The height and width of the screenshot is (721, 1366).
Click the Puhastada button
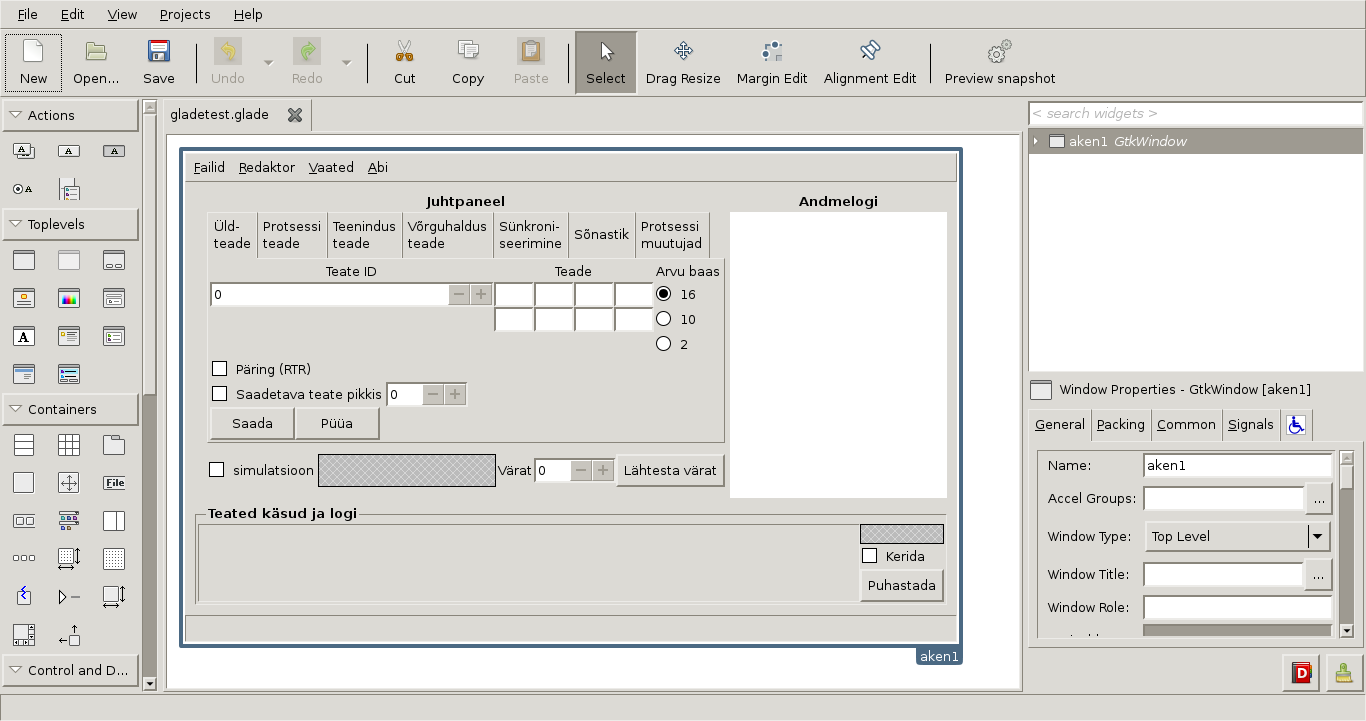click(901, 585)
